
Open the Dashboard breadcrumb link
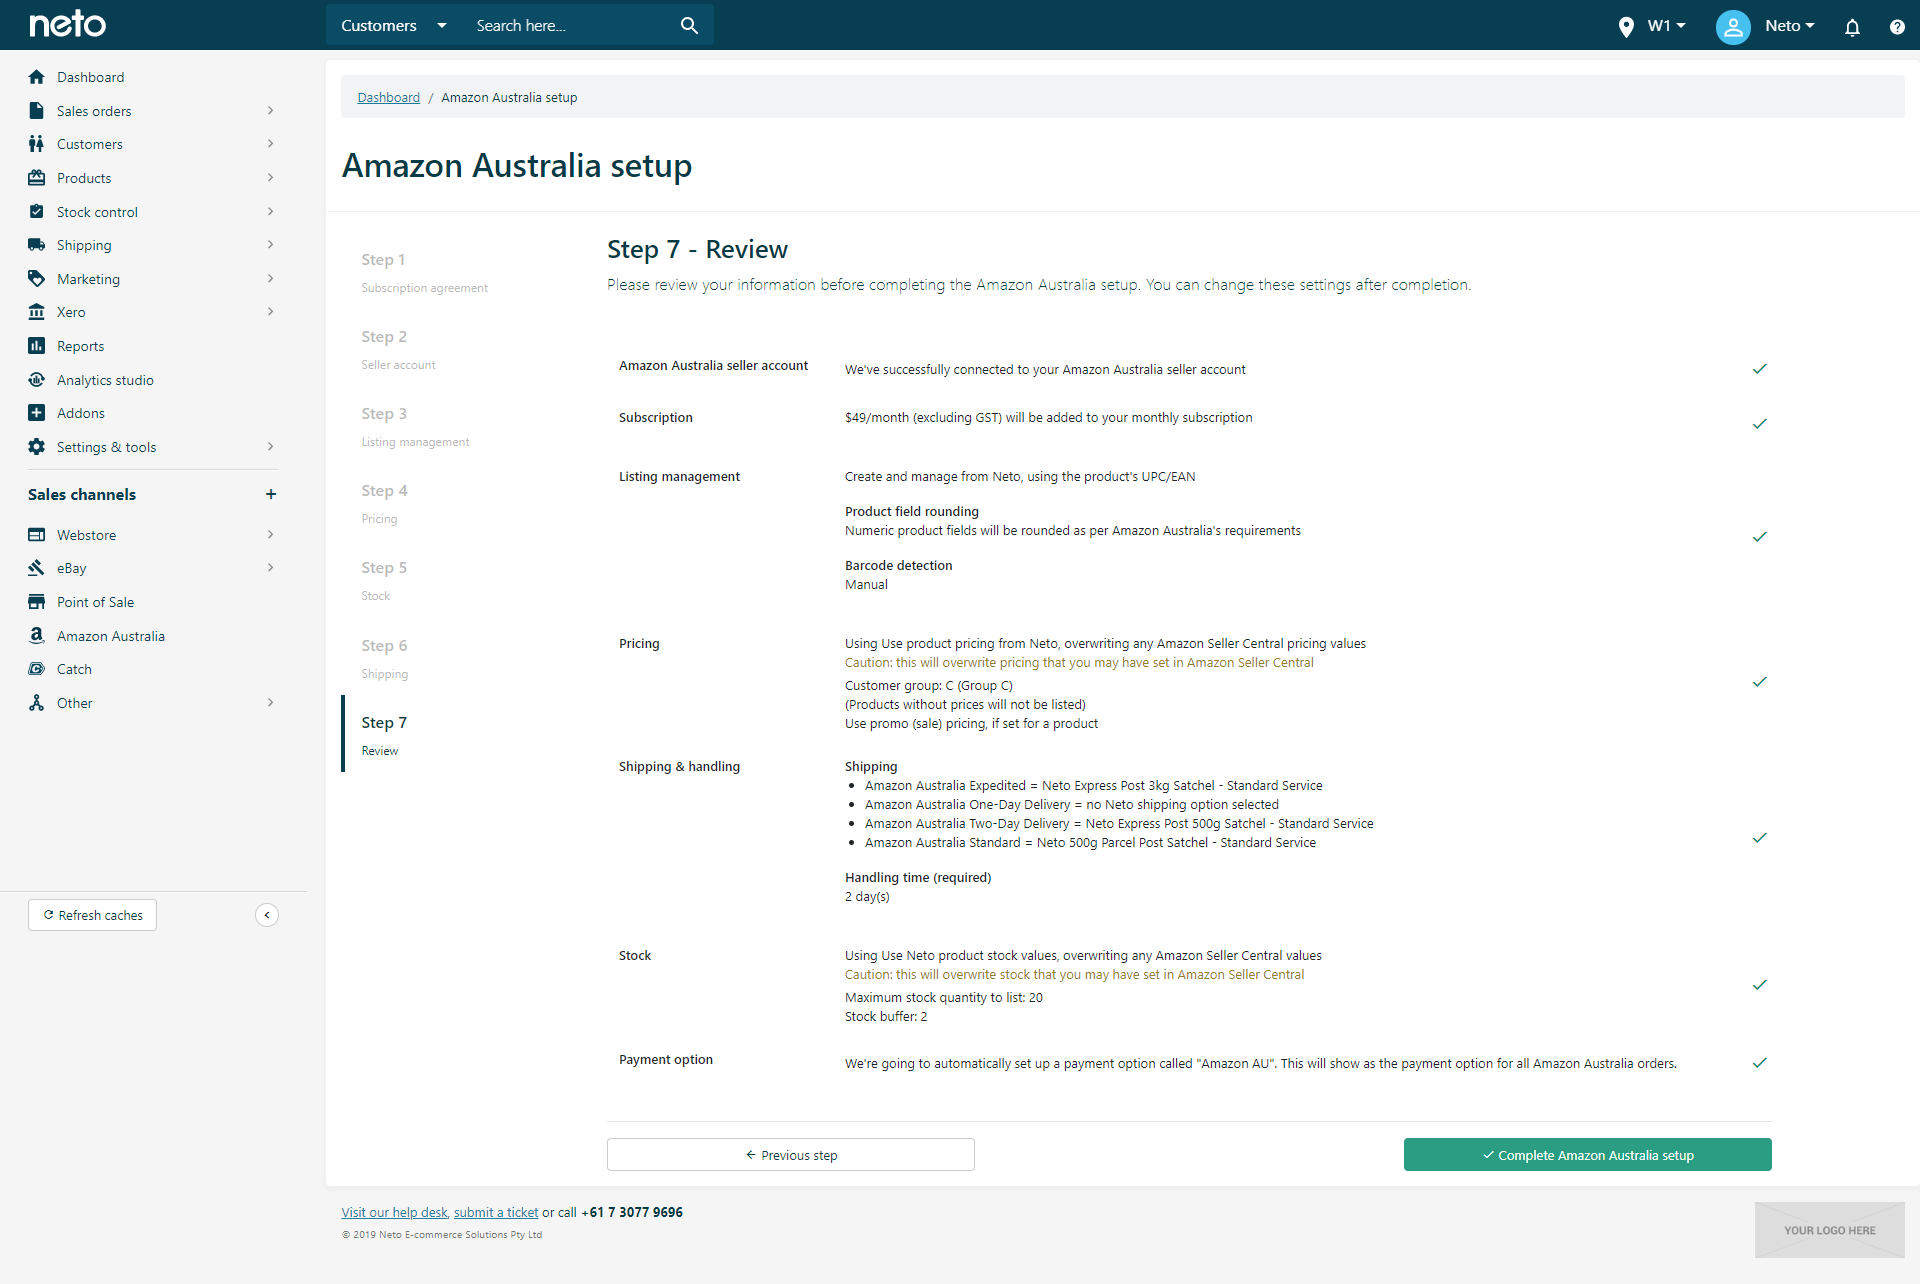(x=388, y=98)
